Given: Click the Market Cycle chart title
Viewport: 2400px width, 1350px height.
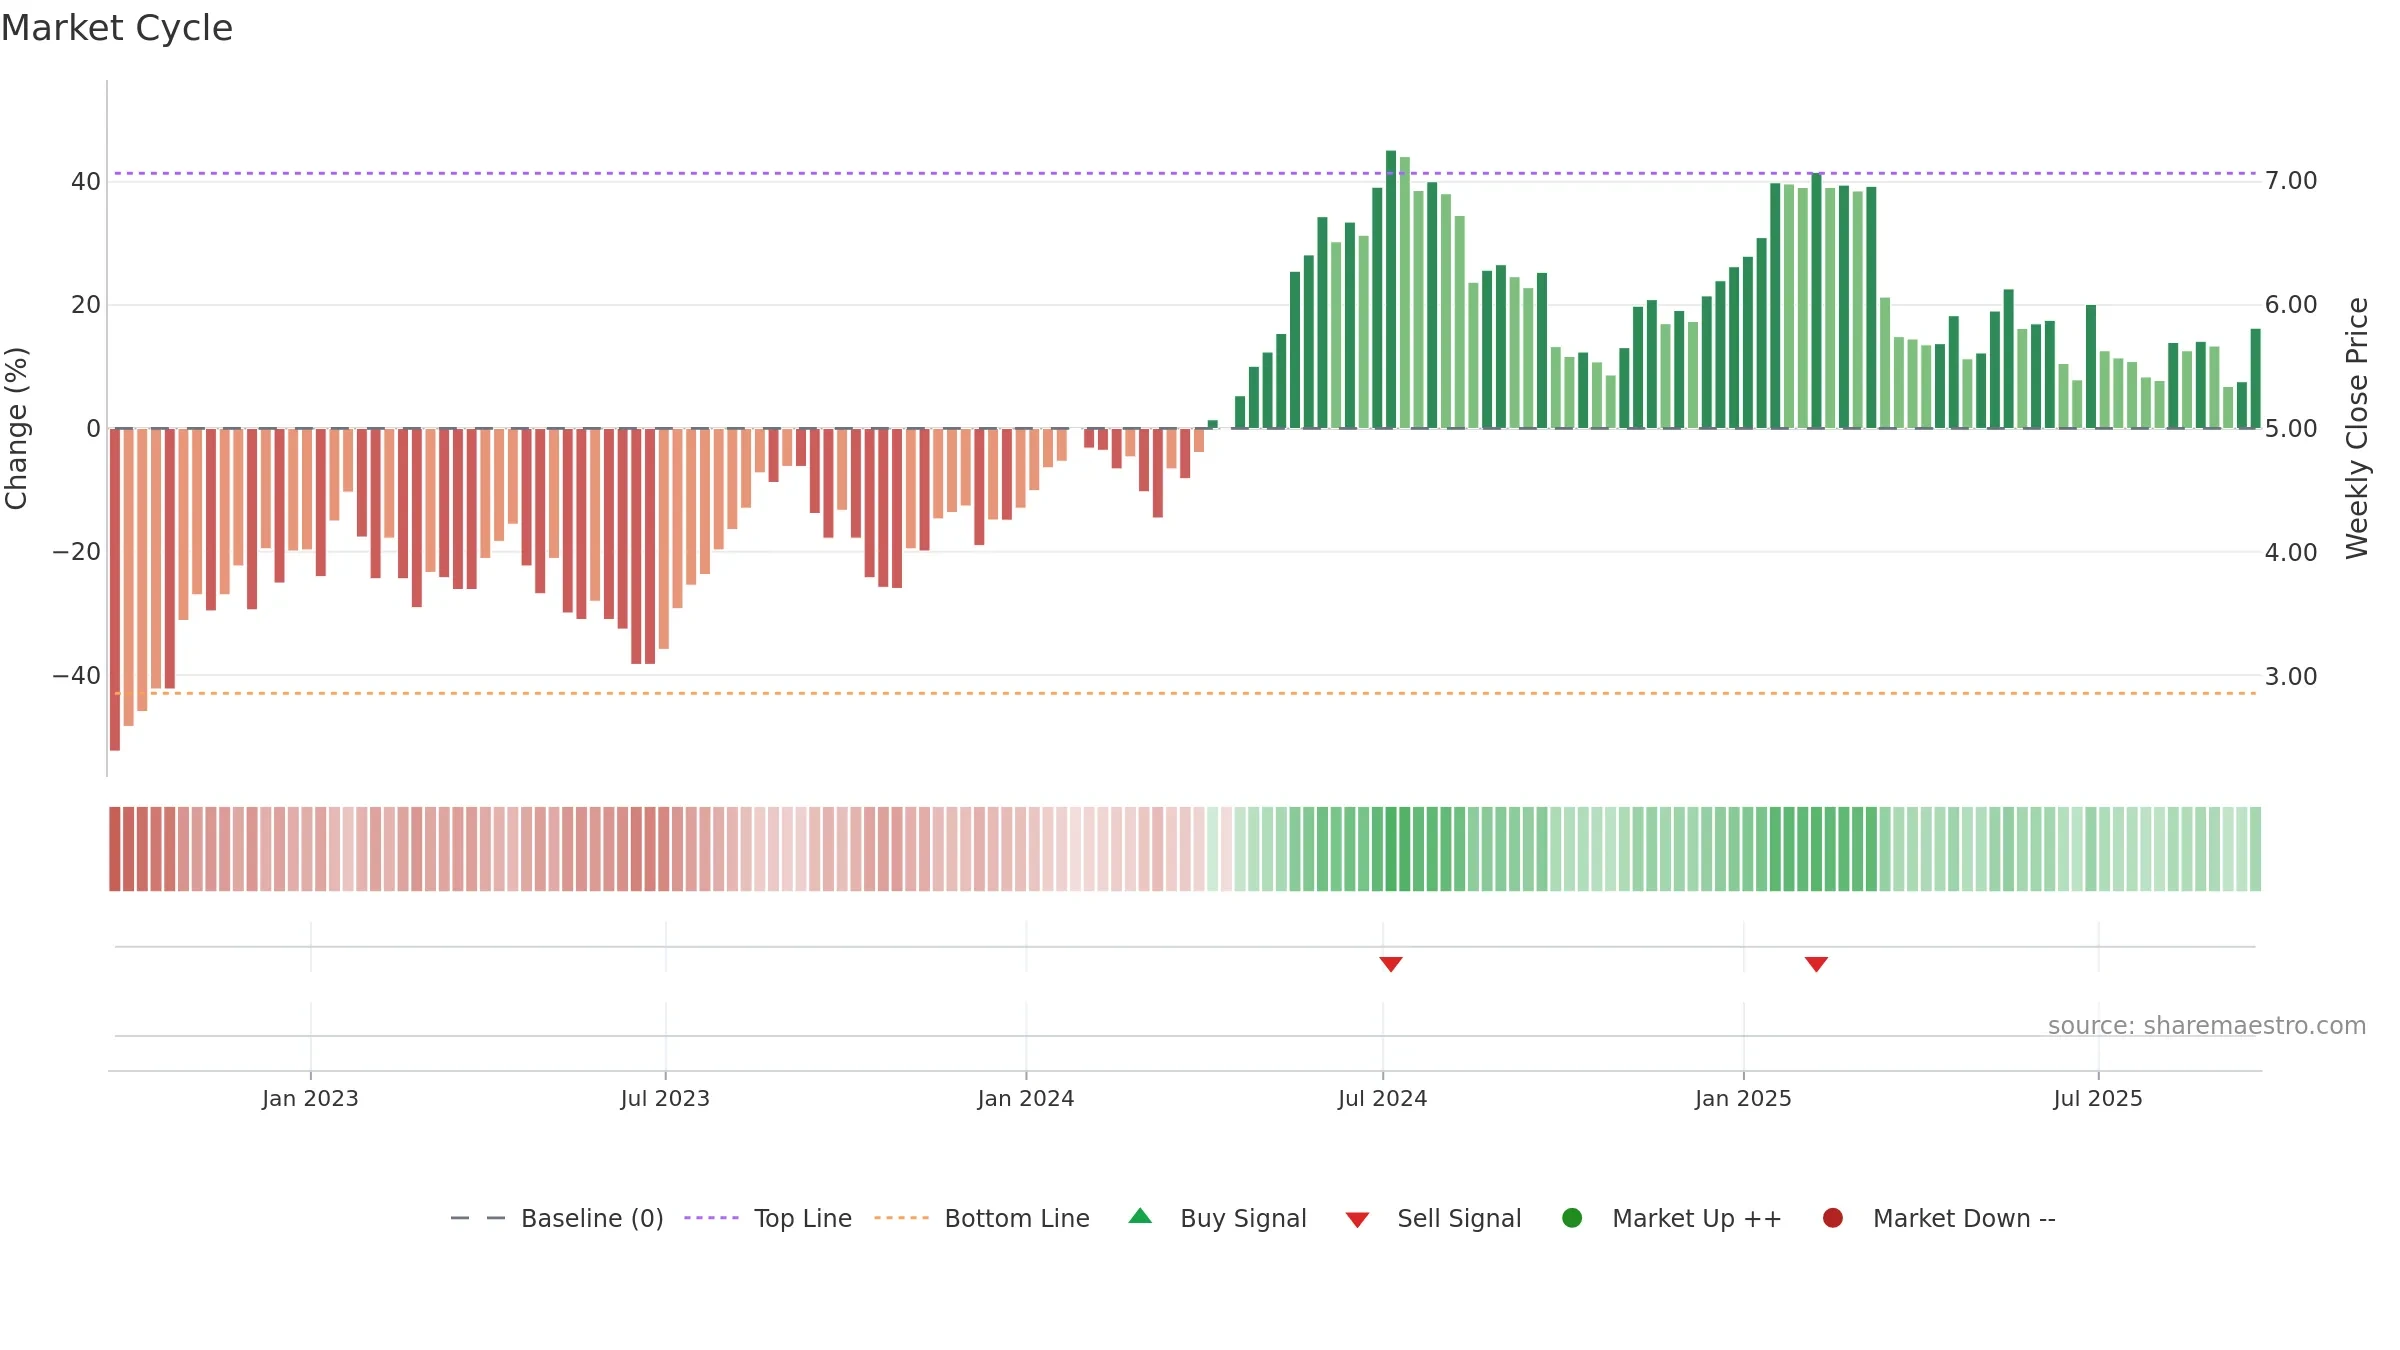Looking at the screenshot, I should [117, 28].
